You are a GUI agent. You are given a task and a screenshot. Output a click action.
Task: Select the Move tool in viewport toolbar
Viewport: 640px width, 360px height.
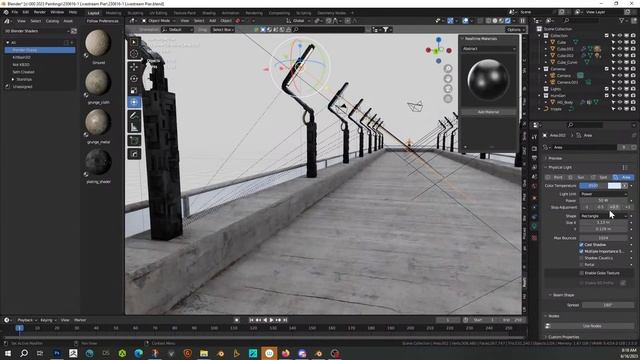tap(134, 67)
